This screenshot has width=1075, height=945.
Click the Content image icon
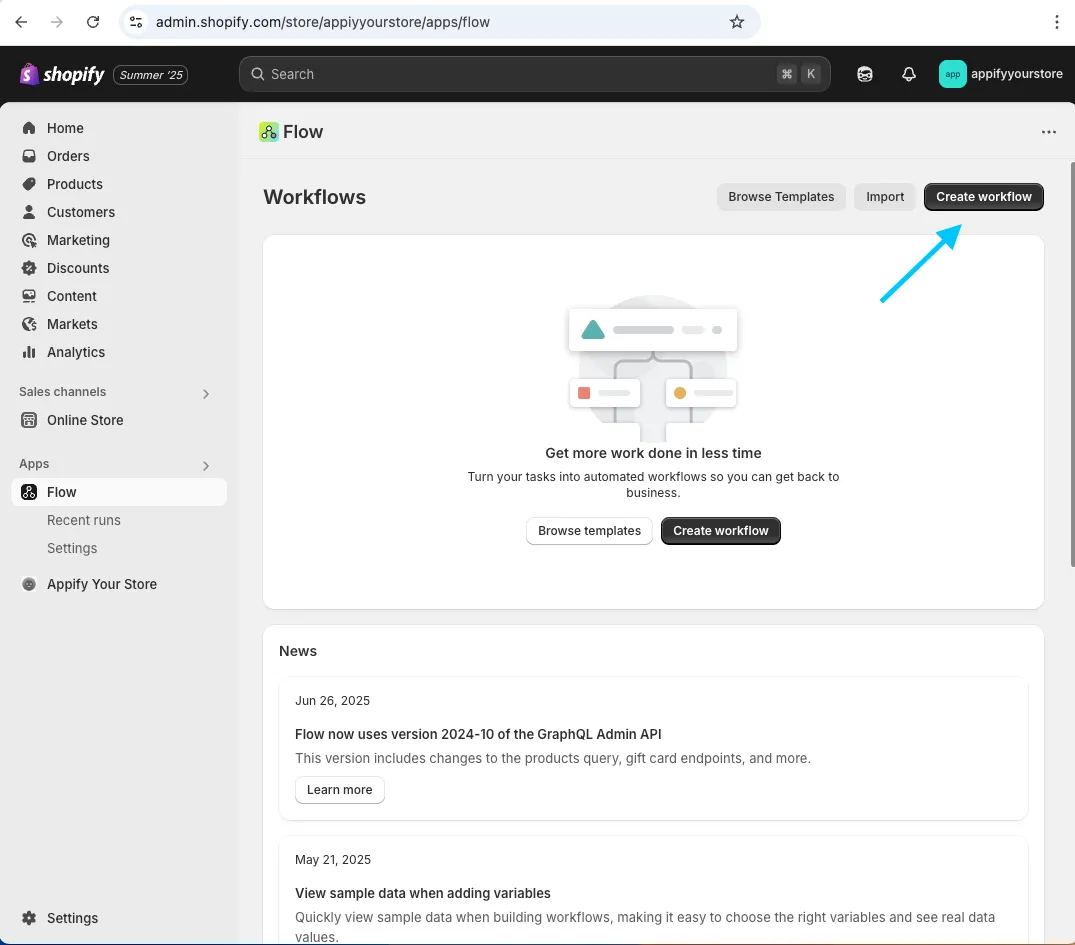point(29,296)
